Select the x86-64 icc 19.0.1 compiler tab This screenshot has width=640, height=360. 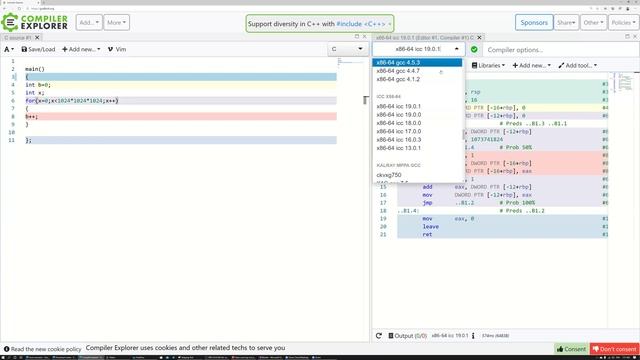424,38
